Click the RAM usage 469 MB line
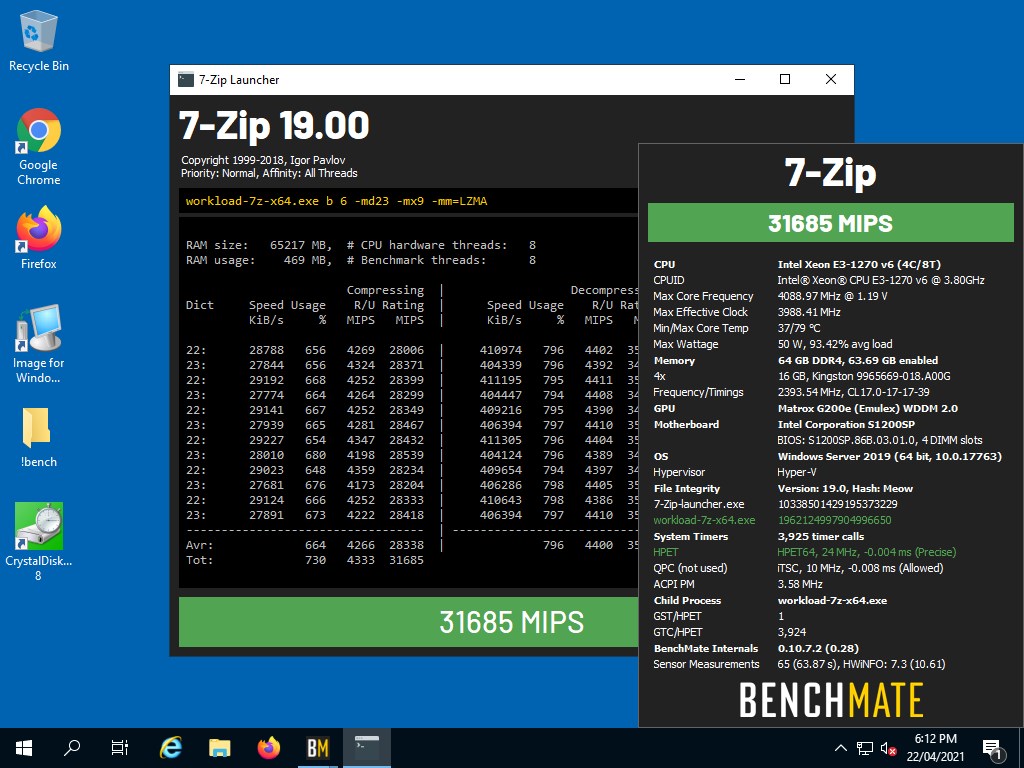The image size is (1024, 768). [360, 260]
